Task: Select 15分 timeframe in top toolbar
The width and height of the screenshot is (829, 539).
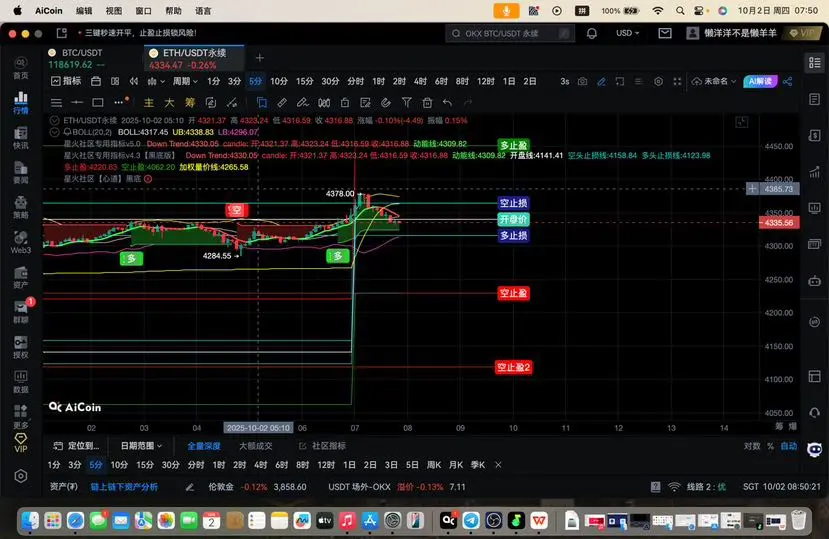Action: (x=305, y=81)
